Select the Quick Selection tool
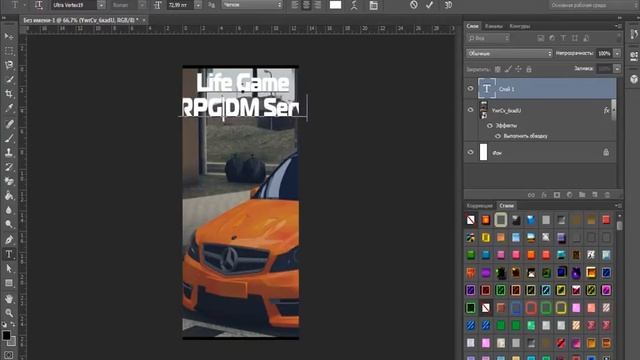 9,79
